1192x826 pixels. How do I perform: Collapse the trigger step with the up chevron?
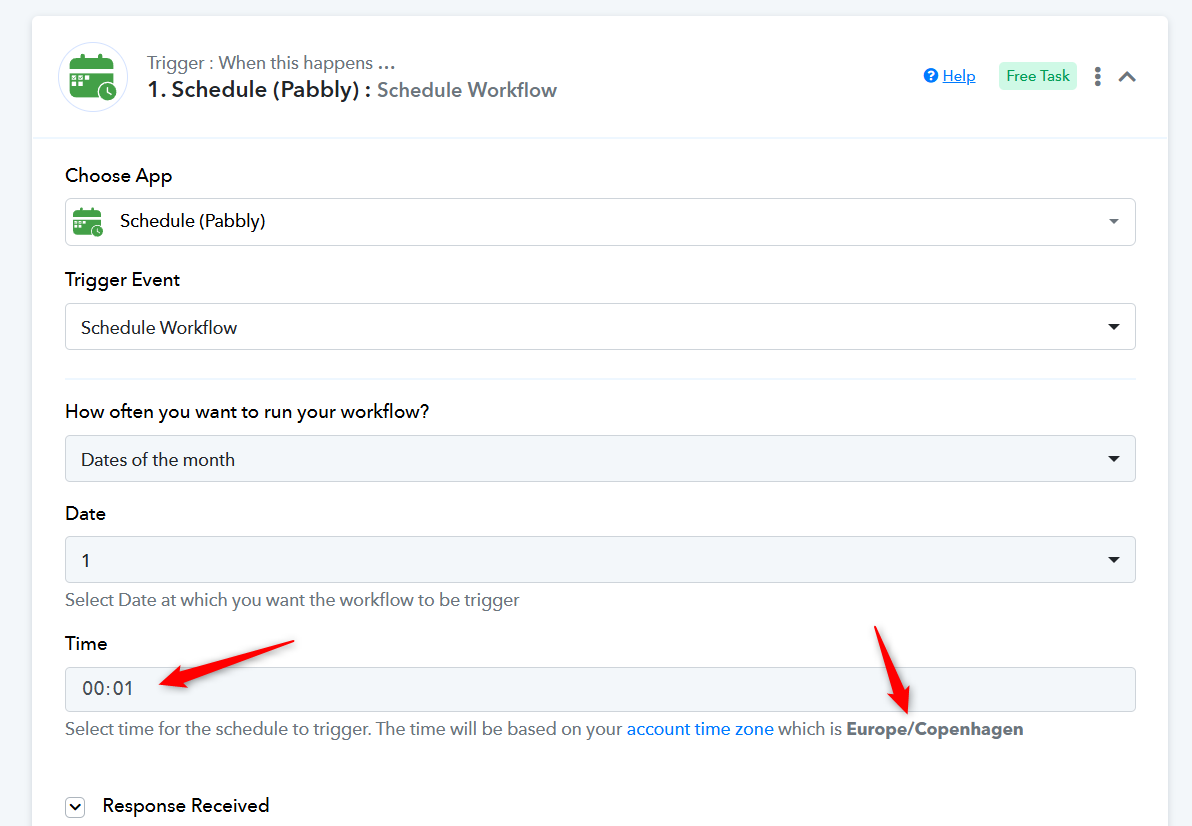point(1127,77)
